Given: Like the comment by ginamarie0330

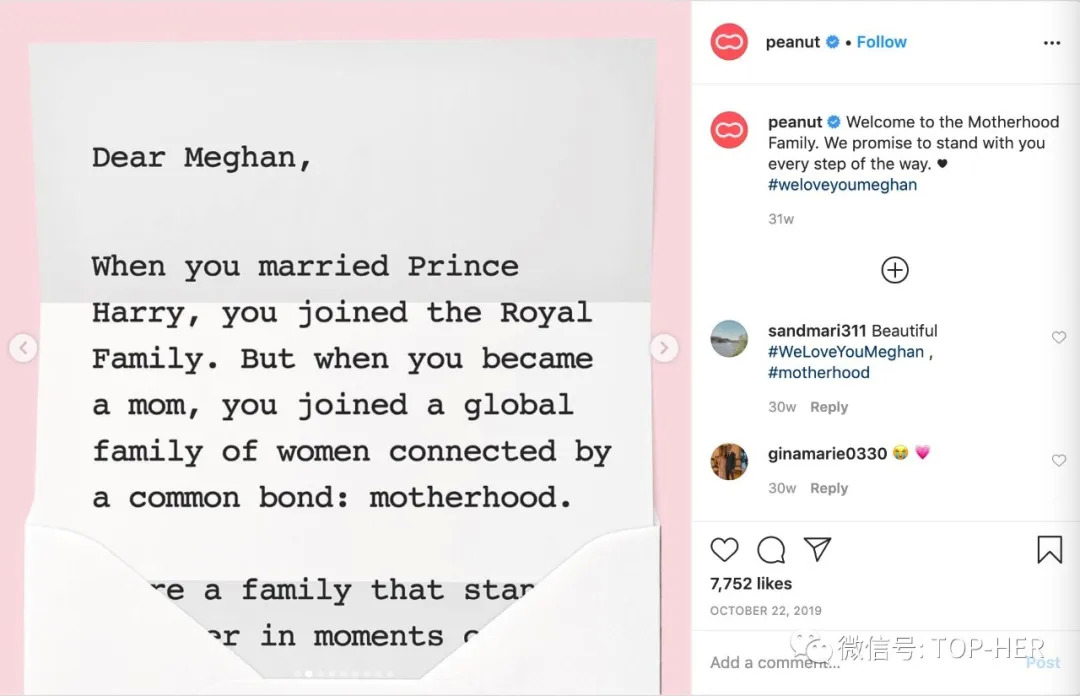Looking at the screenshot, I should click(1059, 461).
